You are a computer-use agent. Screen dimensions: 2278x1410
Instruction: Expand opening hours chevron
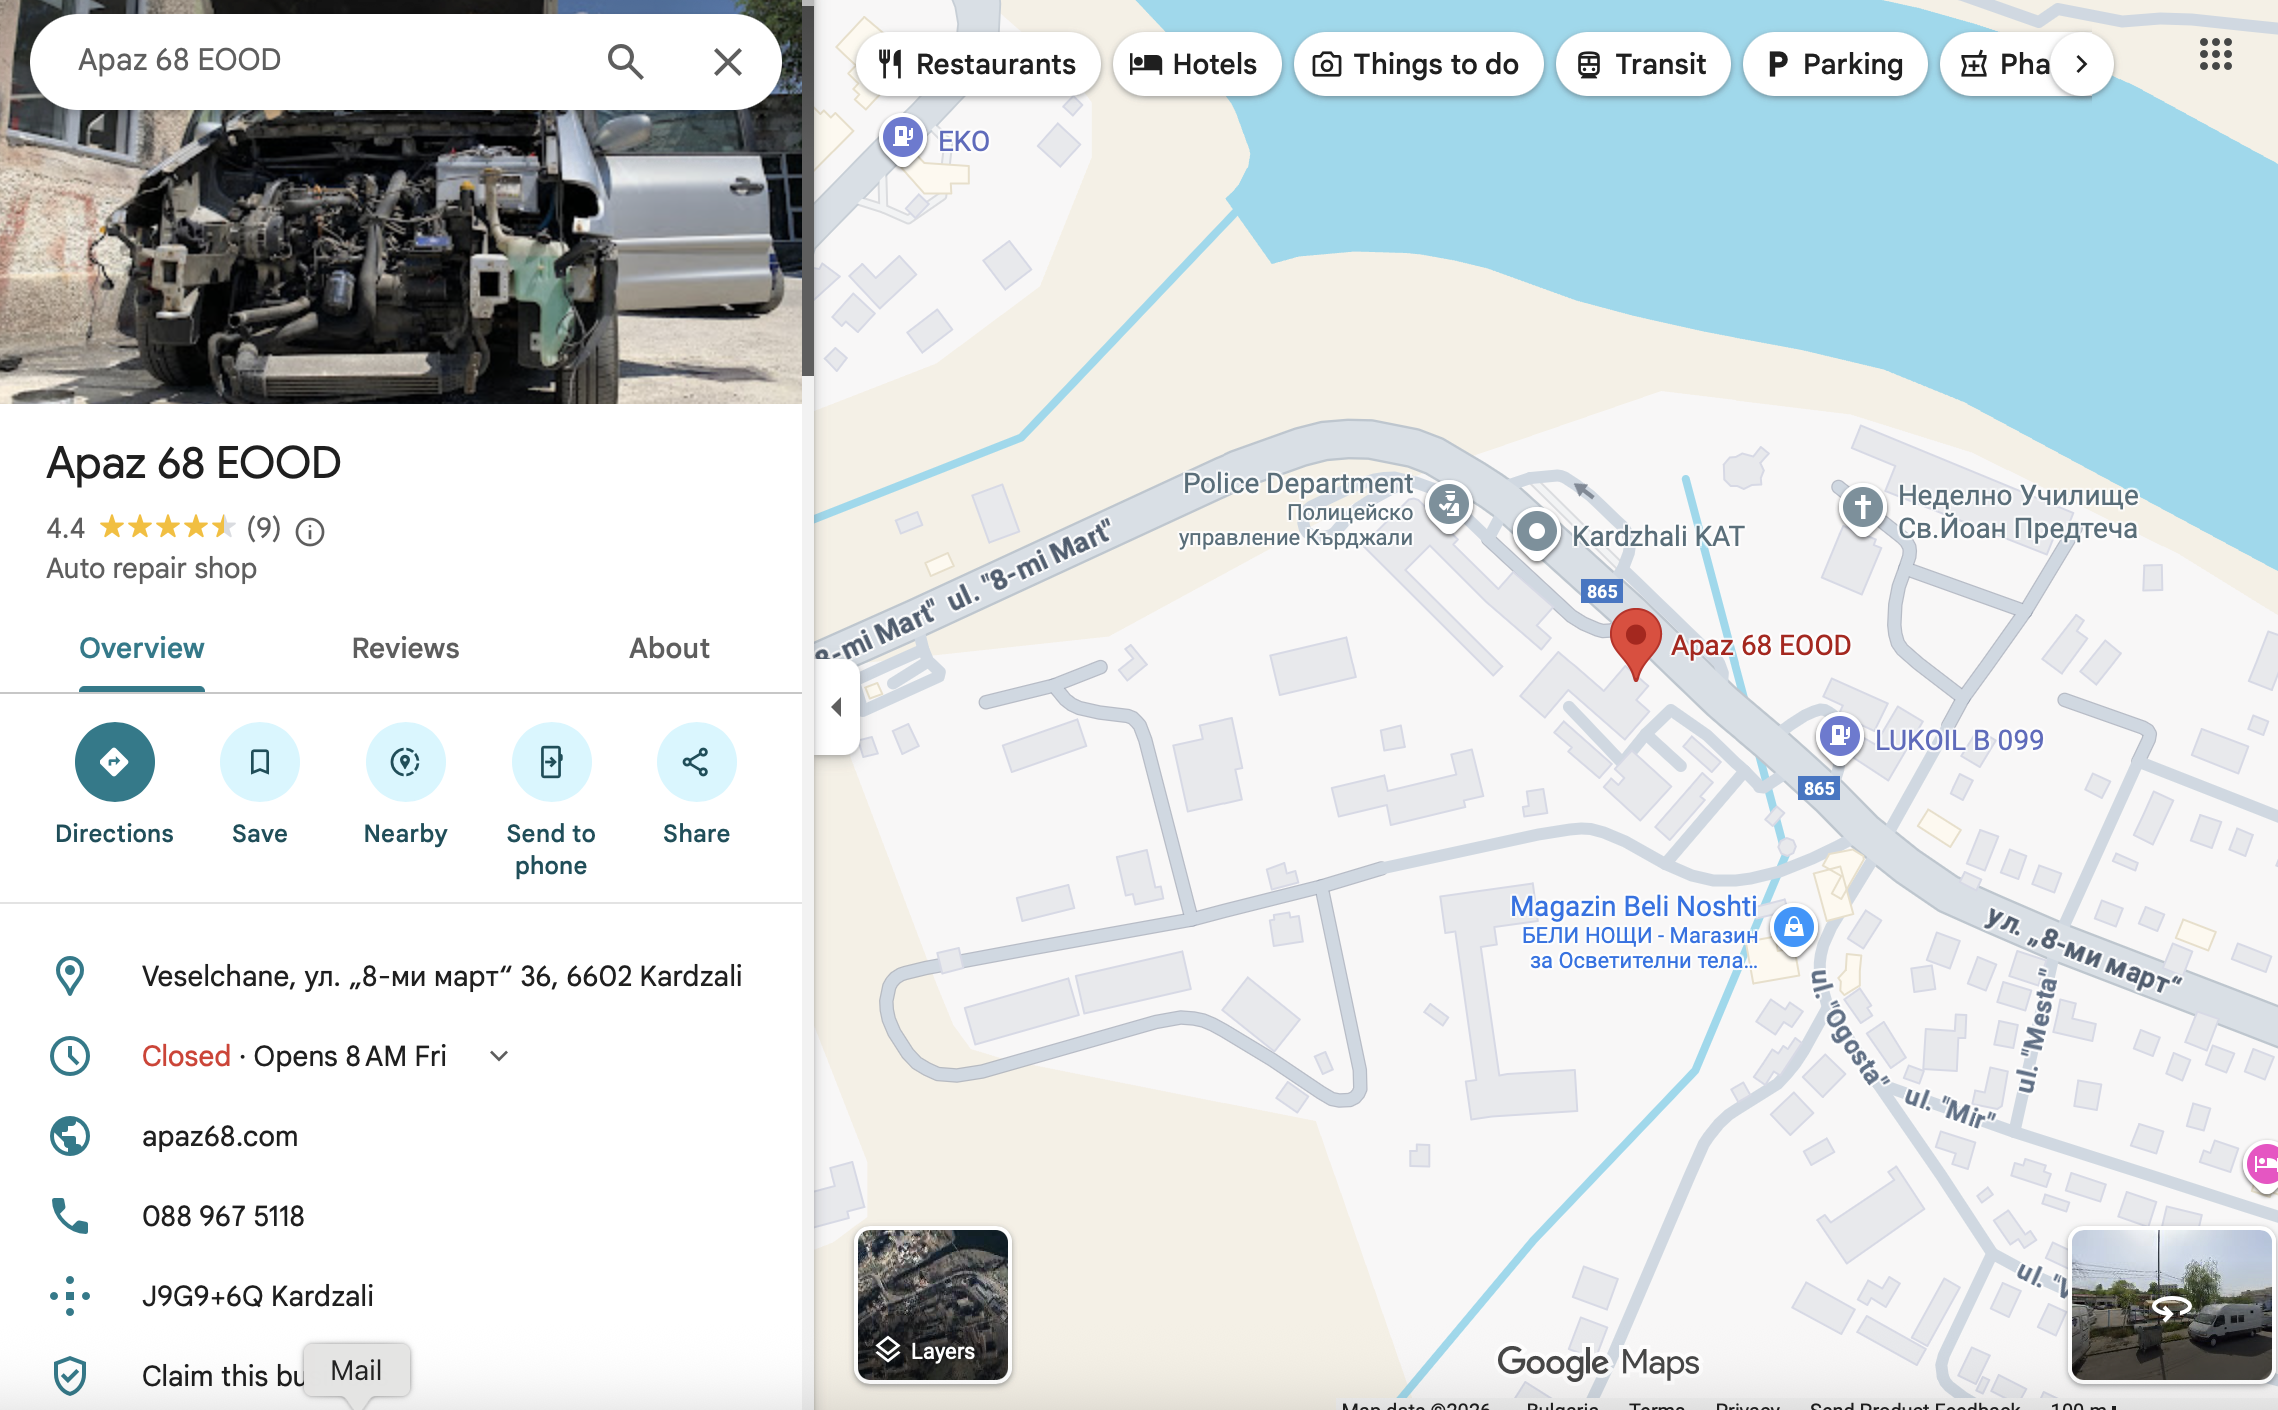tap(499, 1056)
